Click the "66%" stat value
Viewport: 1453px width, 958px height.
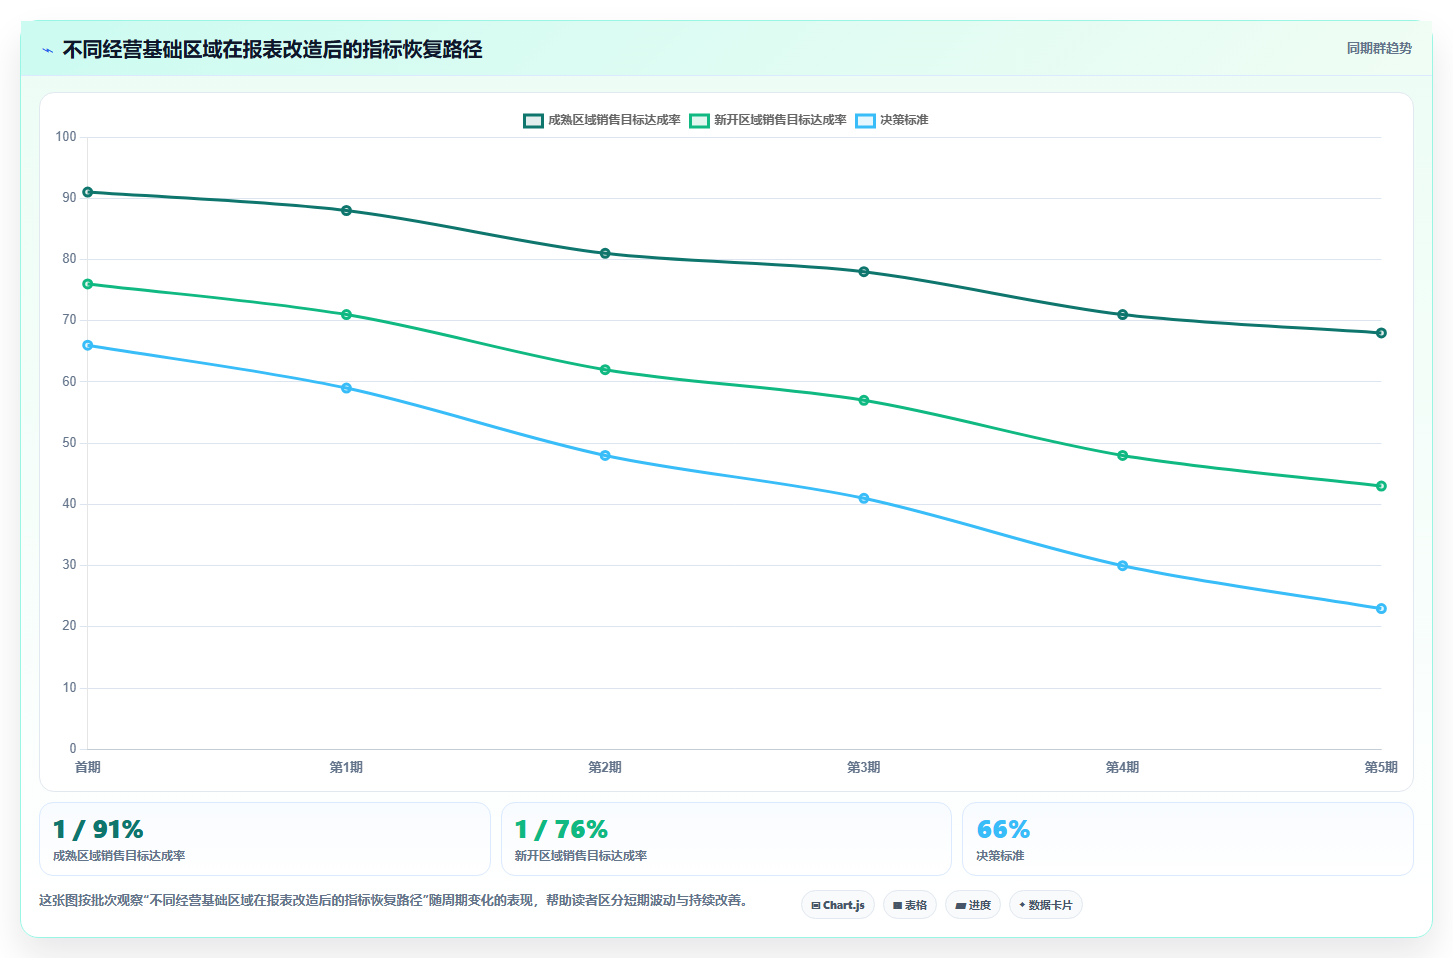point(1003,829)
